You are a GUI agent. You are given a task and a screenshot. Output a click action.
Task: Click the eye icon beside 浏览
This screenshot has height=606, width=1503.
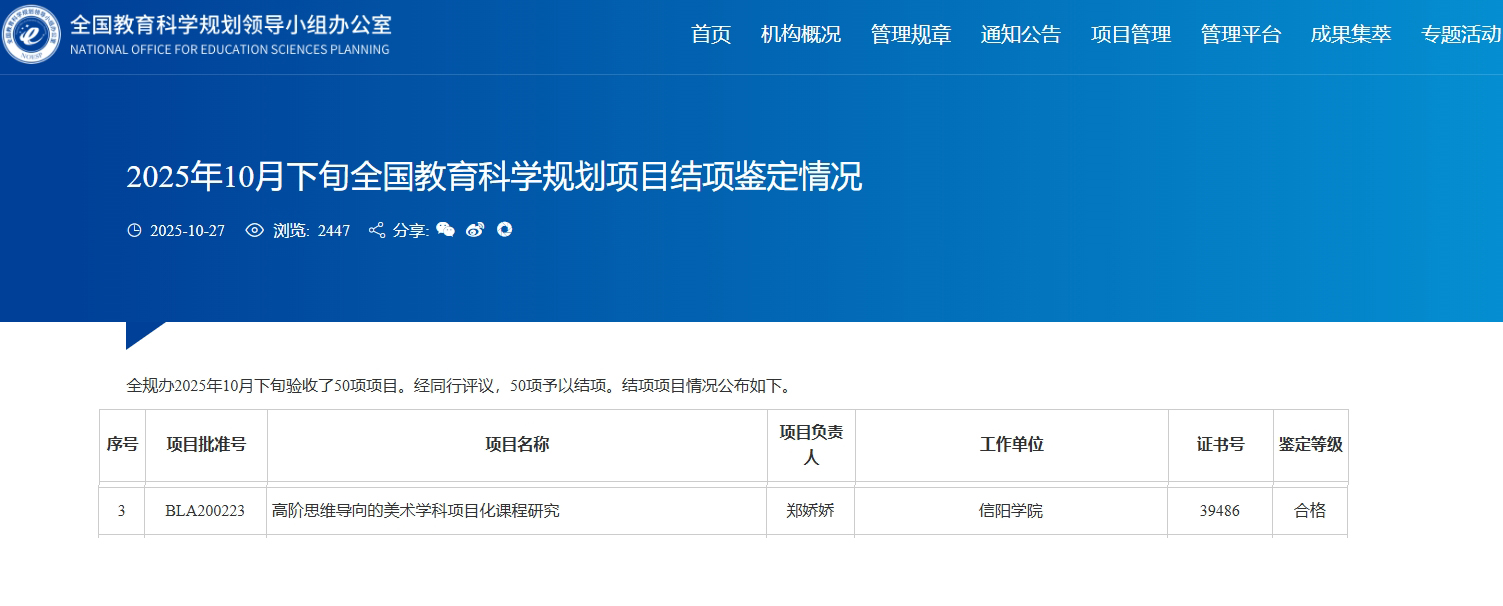255,230
